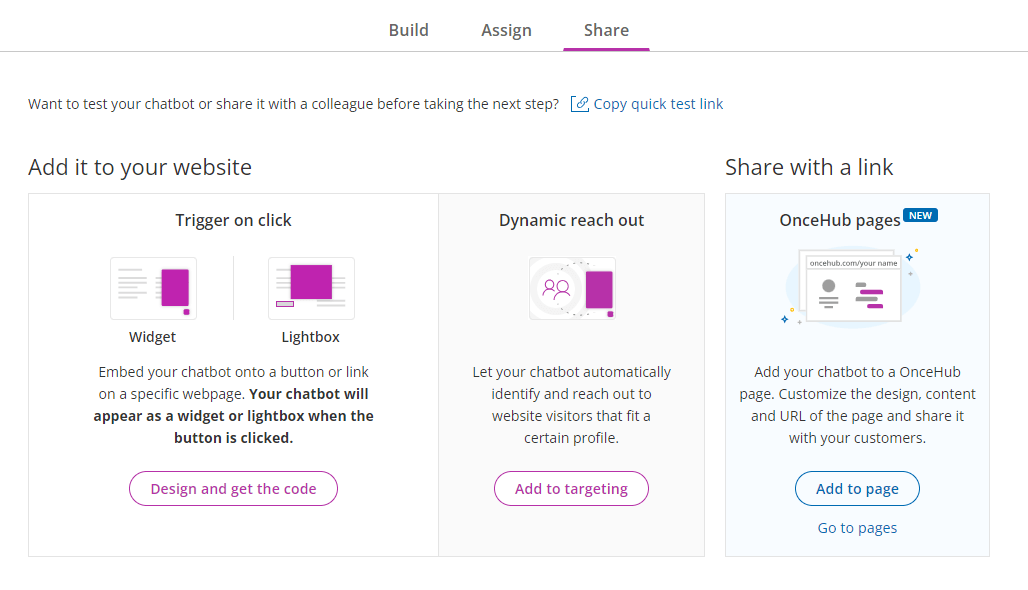This screenshot has height=590, width=1028.
Task: Click the Dynamic reach out heading
Action: (x=572, y=220)
